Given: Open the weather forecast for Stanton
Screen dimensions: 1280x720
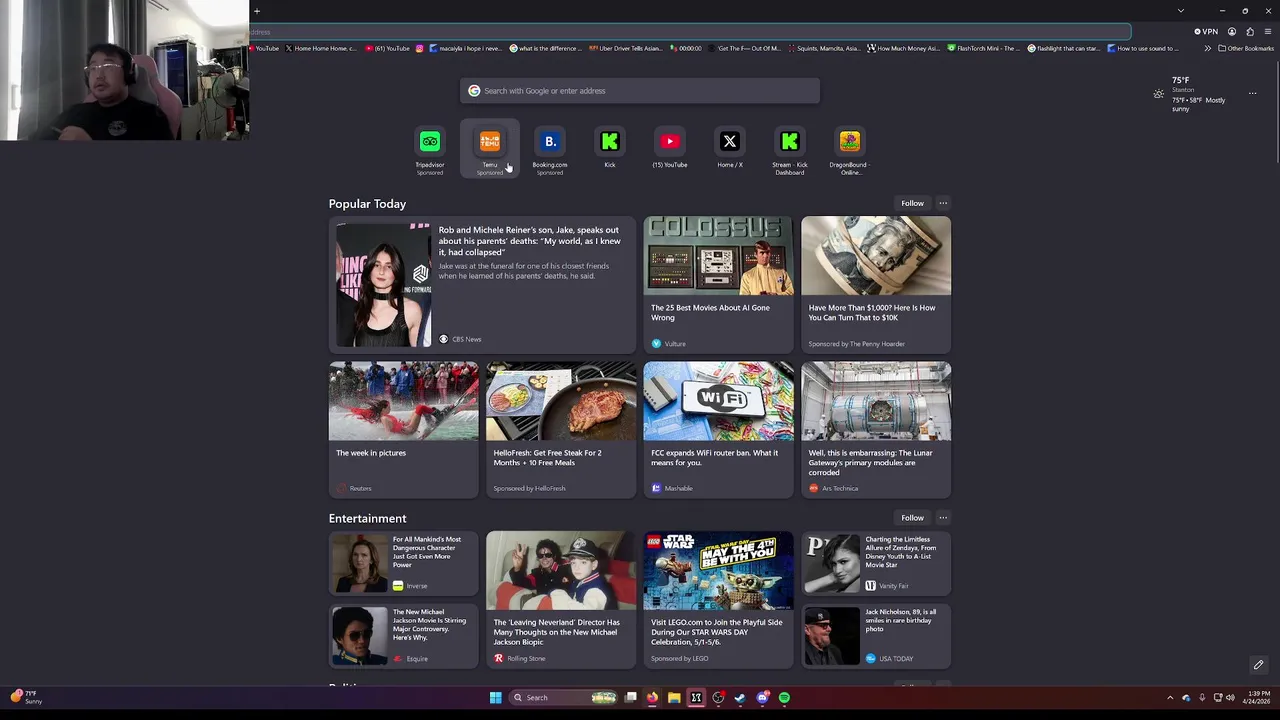Looking at the screenshot, I should 1190,94.
